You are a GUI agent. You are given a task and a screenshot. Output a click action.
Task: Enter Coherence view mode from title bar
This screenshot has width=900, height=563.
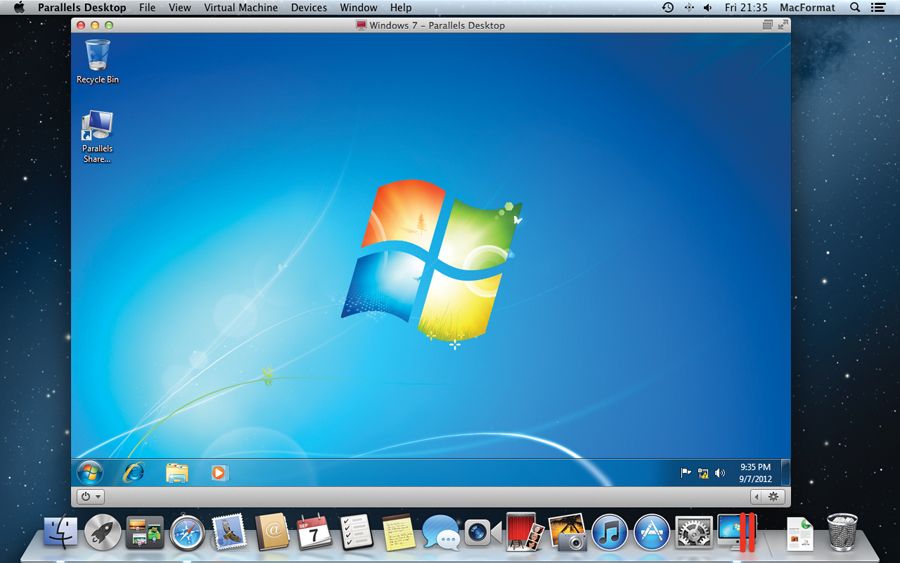(x=767, y=25)
